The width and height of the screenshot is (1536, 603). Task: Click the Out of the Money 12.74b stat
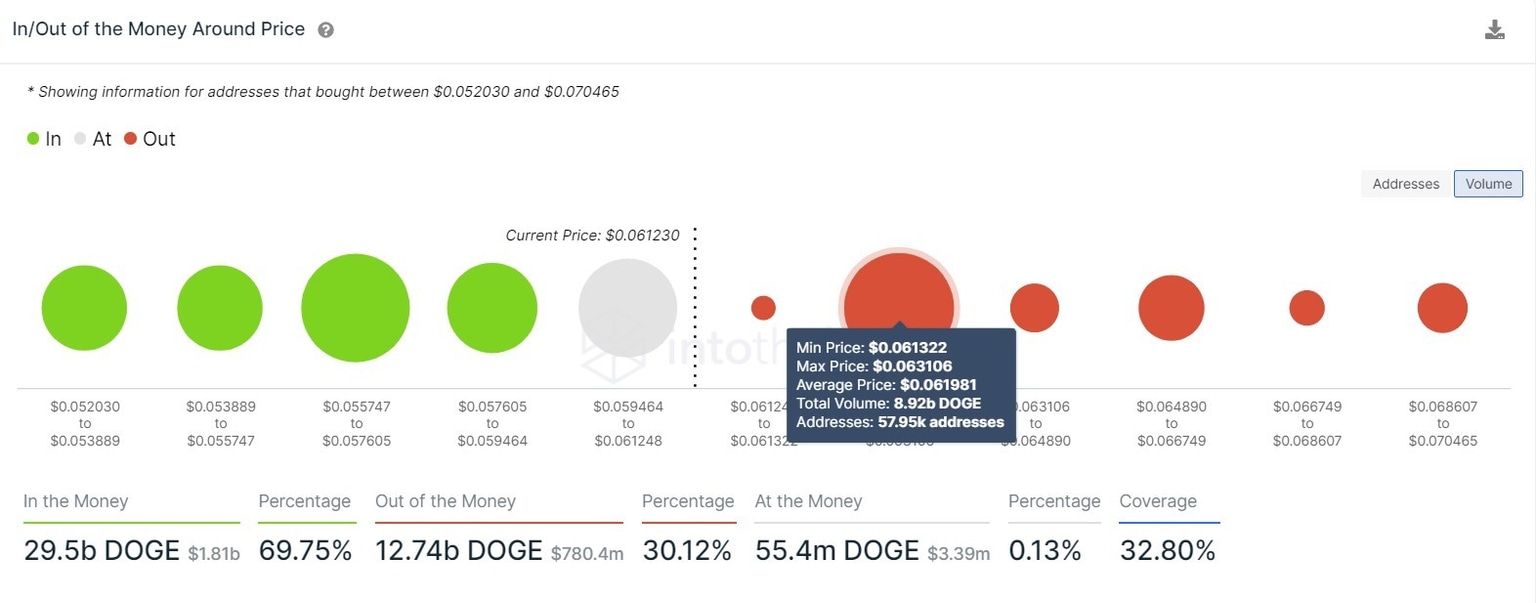tap(458, 550)
